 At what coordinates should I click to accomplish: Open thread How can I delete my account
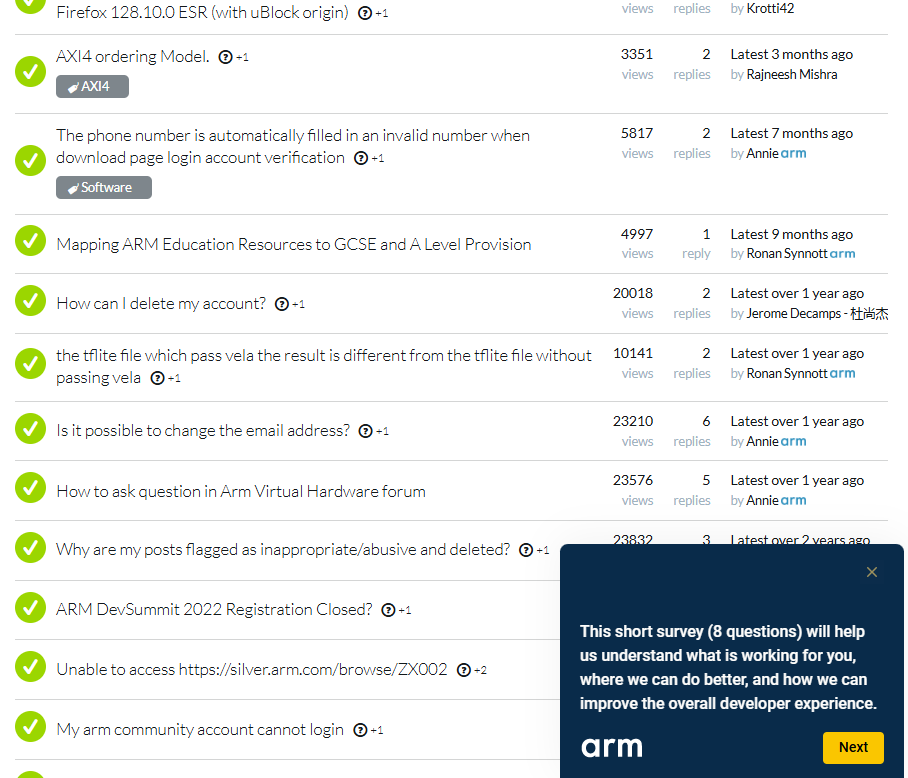click(x=161, y=303)
